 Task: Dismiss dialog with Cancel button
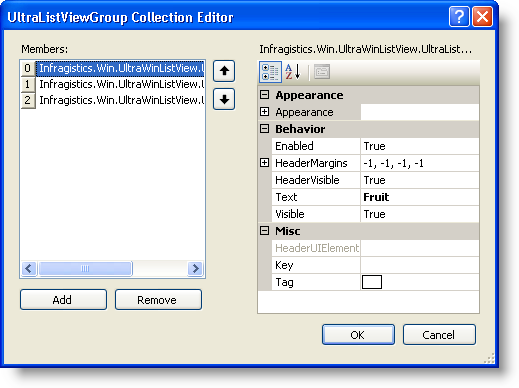pyautogui.click(x=439, y=335)
